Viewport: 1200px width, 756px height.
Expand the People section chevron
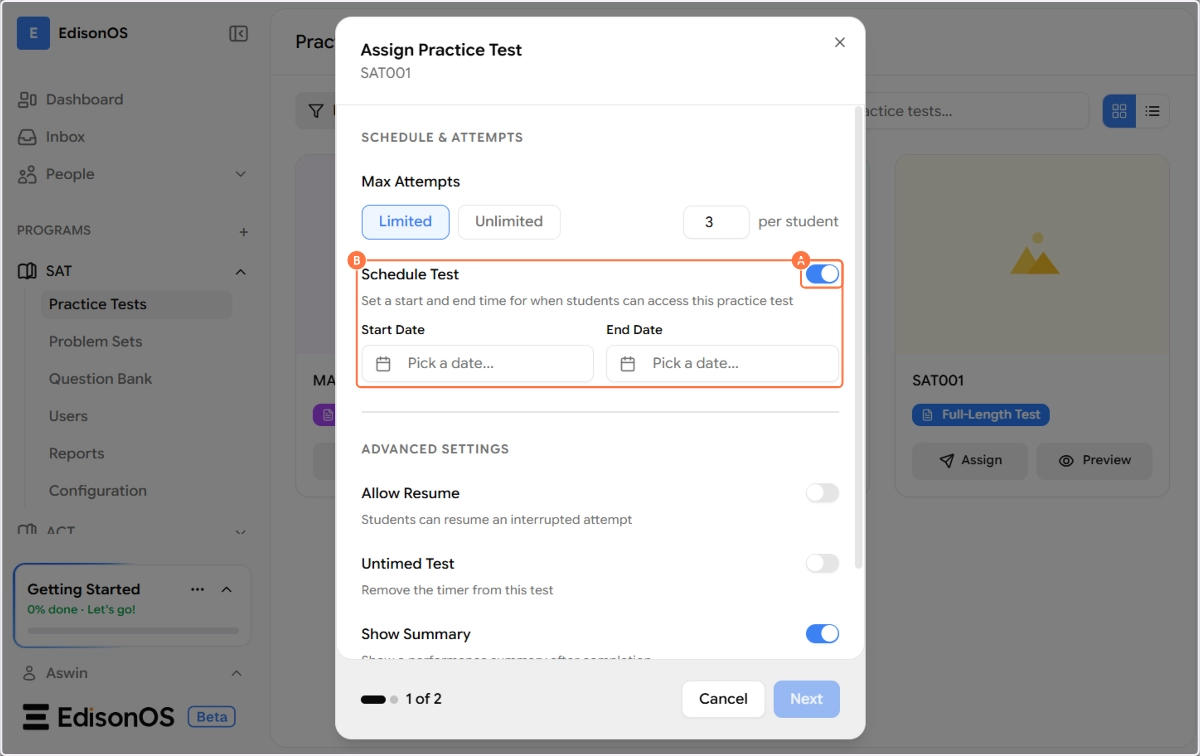tap(240, 174)
